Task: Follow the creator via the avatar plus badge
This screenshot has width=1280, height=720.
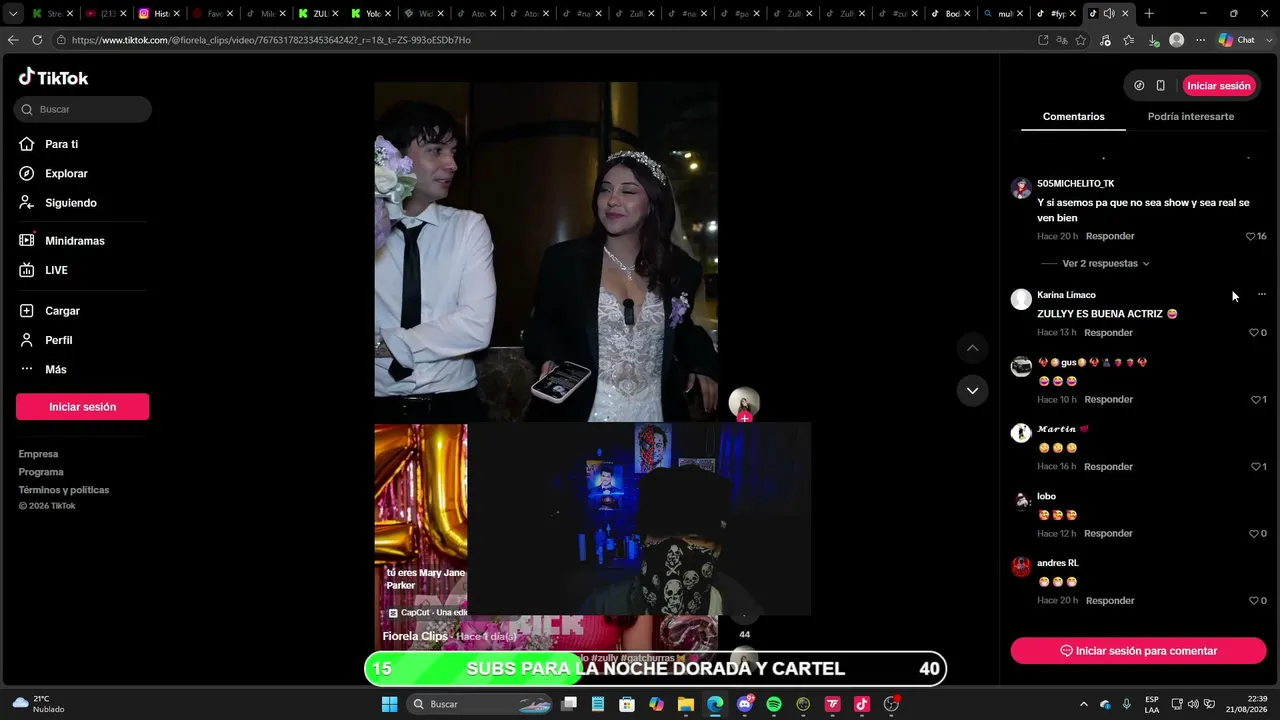Action: (744, 418)
